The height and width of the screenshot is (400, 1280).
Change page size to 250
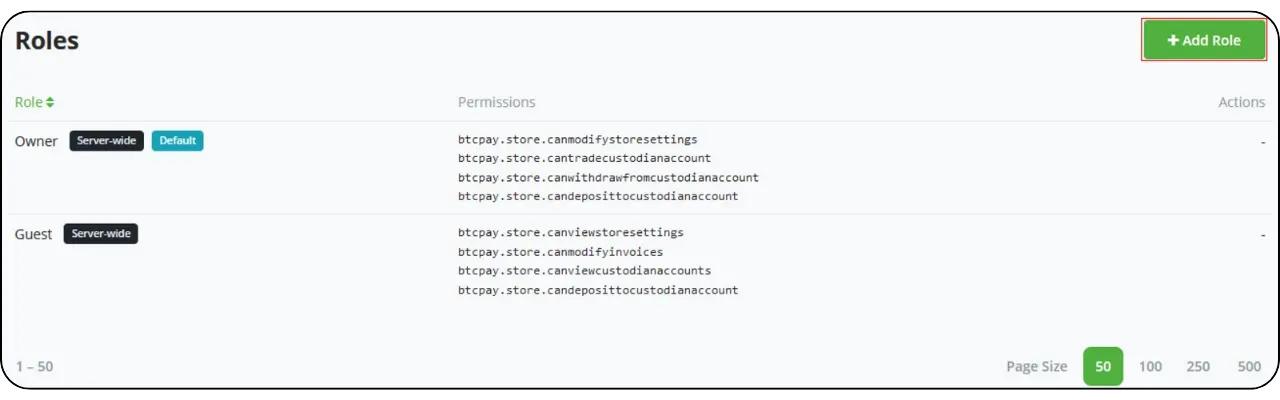tap(1198, 366)
